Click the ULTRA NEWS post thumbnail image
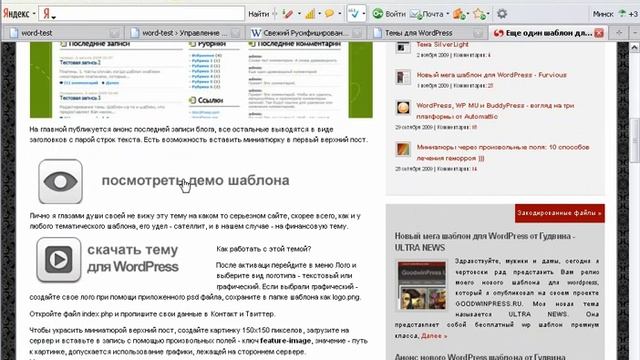This screenshot has height=360, width=640. pyautogui.click(x=422, y=286)
